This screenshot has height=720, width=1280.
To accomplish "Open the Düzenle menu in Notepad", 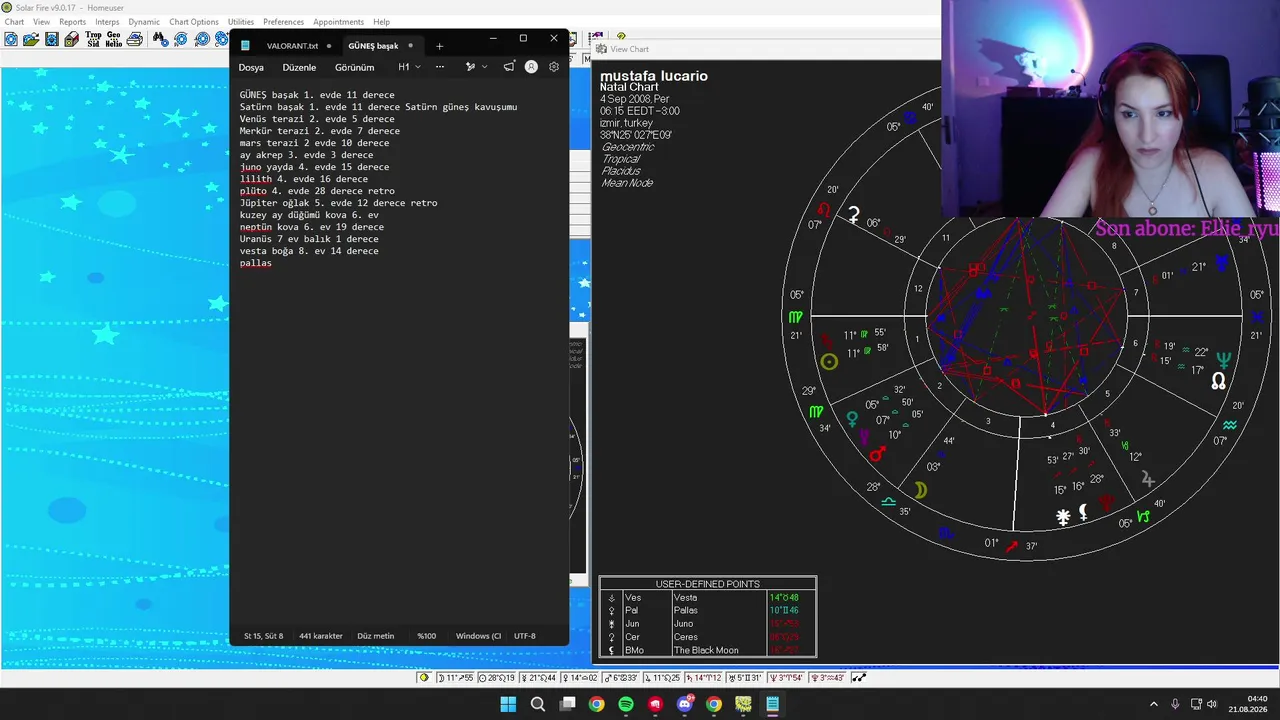I will pyautogui.click(x=299, y=67).
